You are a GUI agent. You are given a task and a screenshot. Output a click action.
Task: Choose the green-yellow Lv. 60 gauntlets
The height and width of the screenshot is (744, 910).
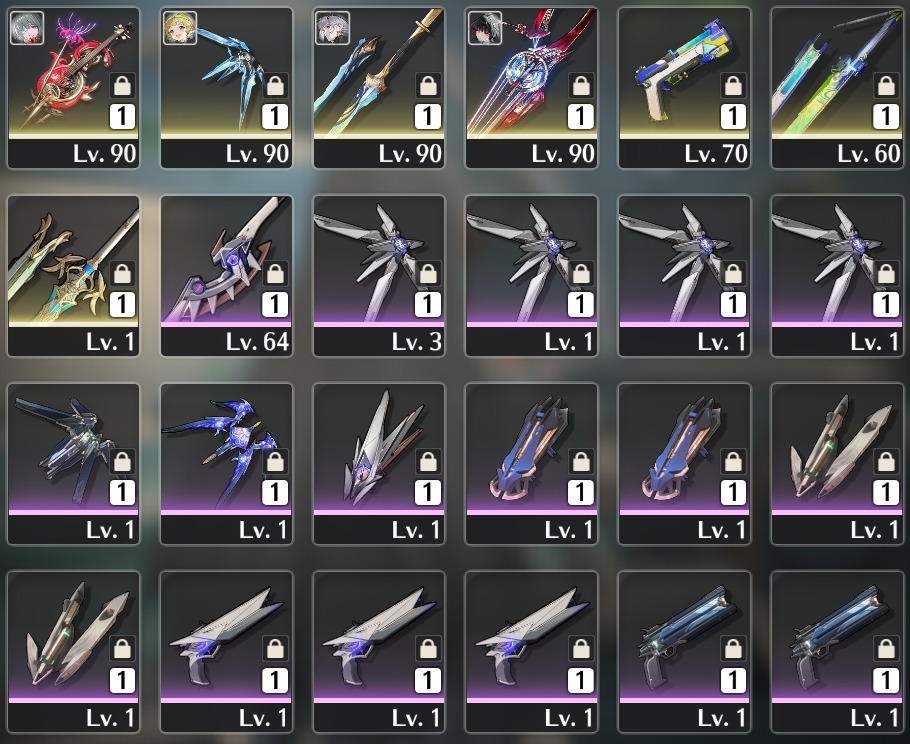[837, 88]
